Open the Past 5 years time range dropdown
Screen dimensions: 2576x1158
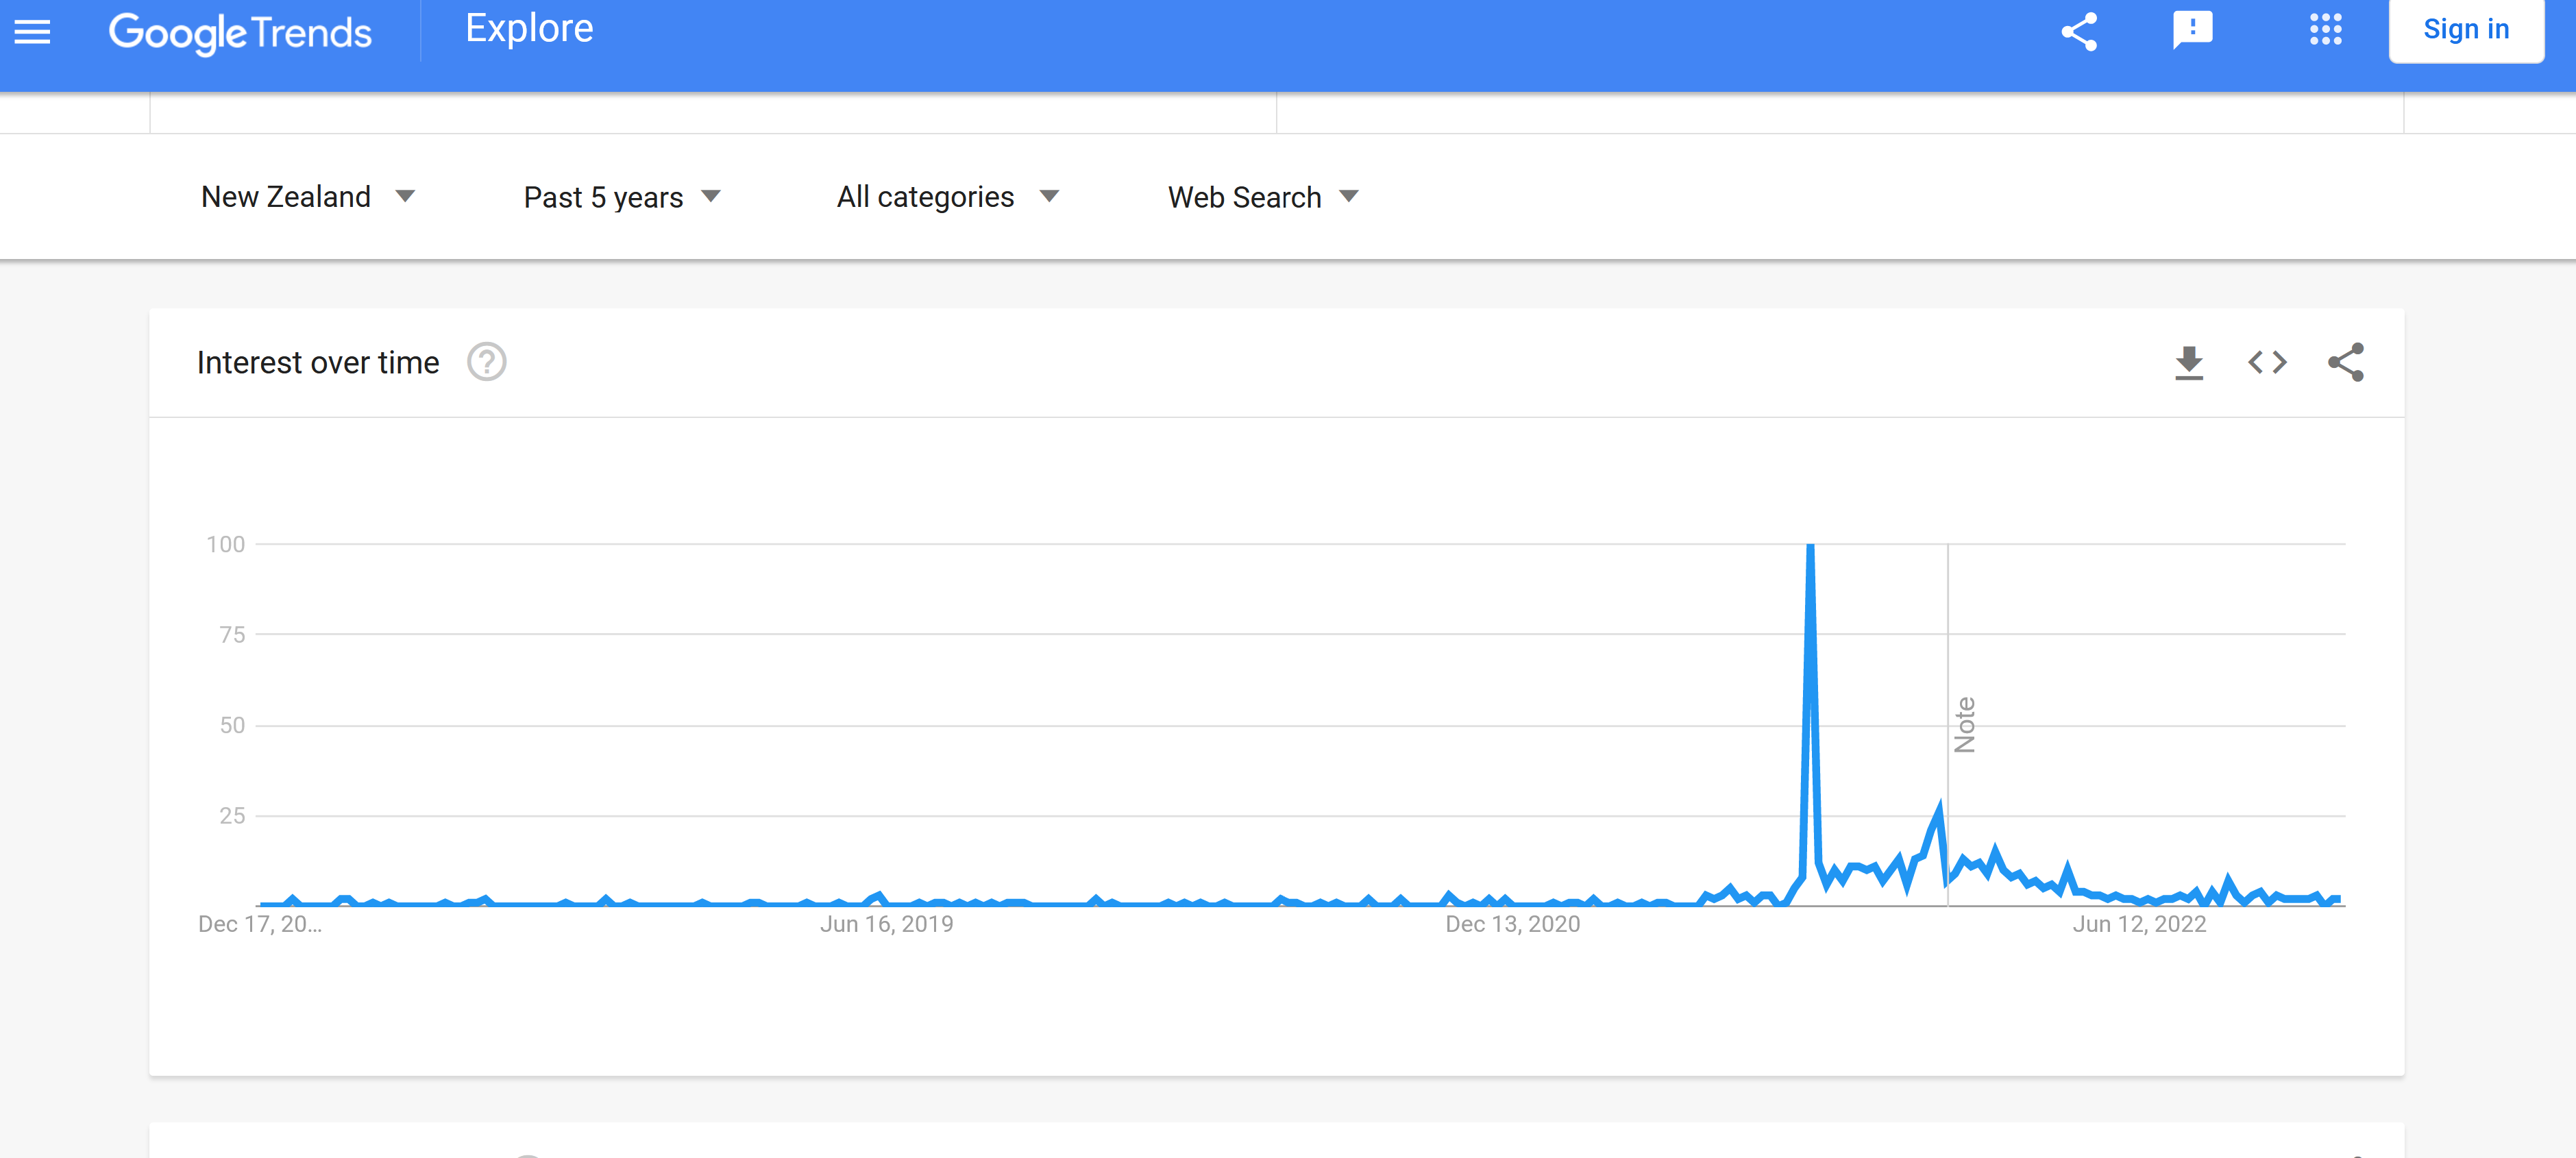[622, 197]
